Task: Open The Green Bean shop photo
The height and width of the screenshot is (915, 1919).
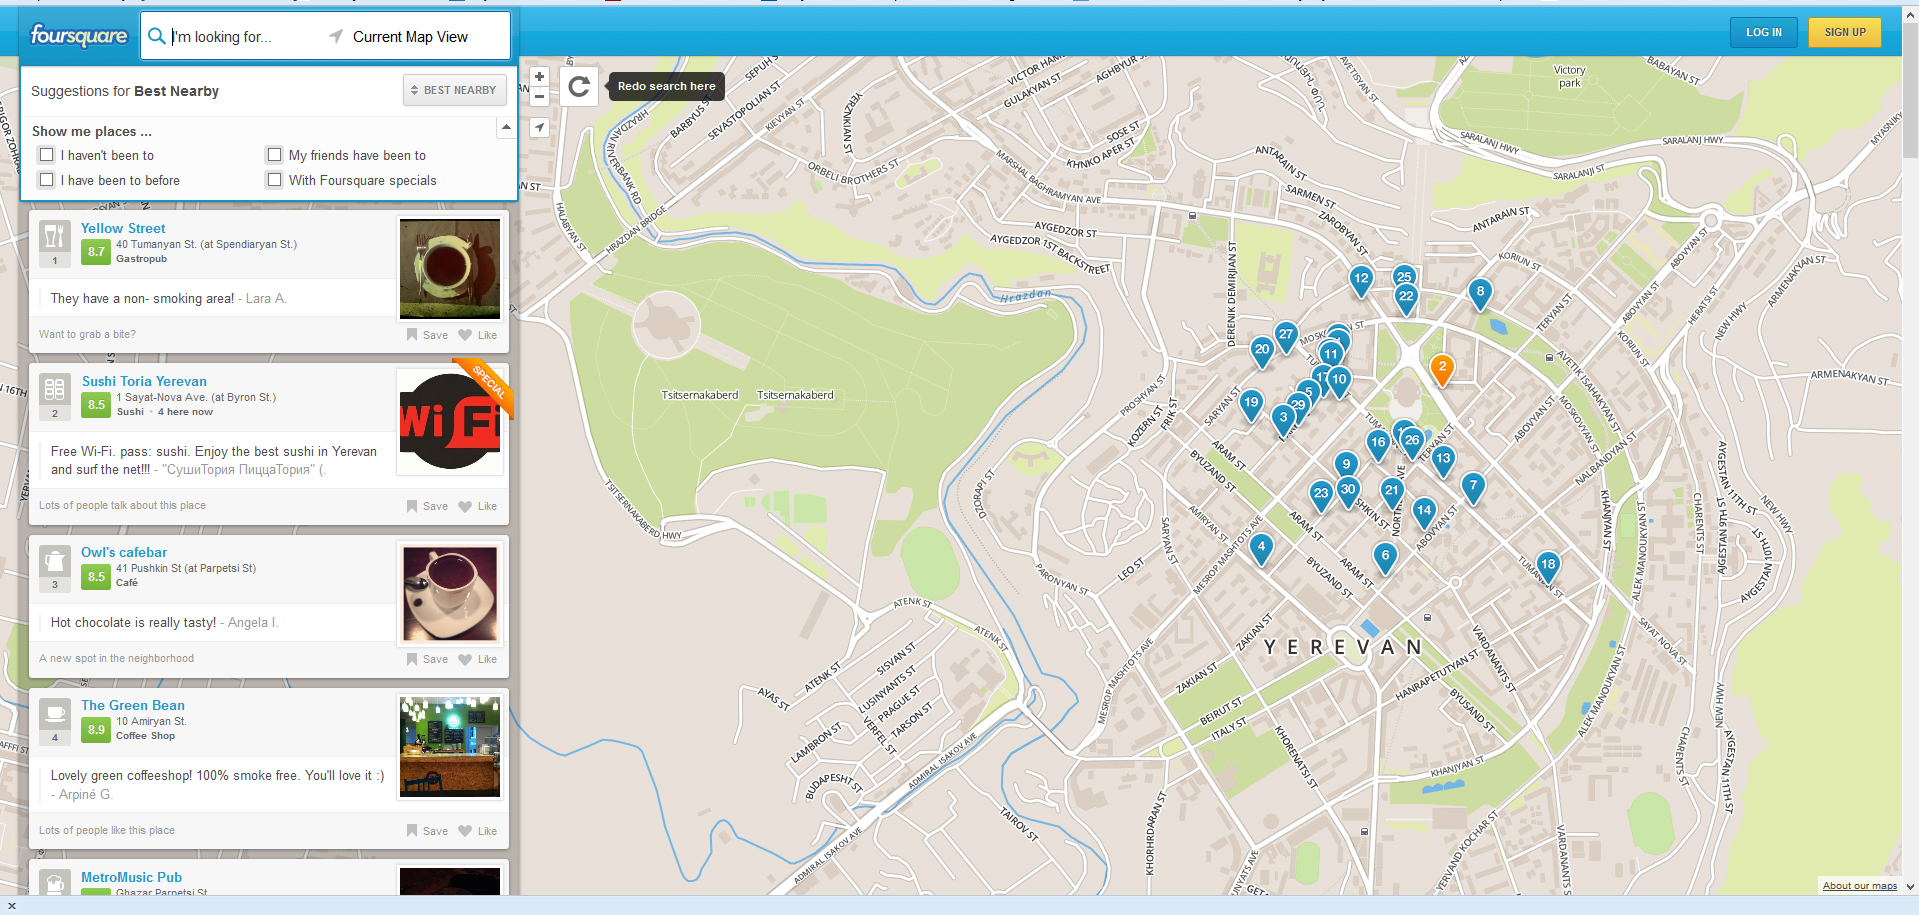Action: coord(450,747)
